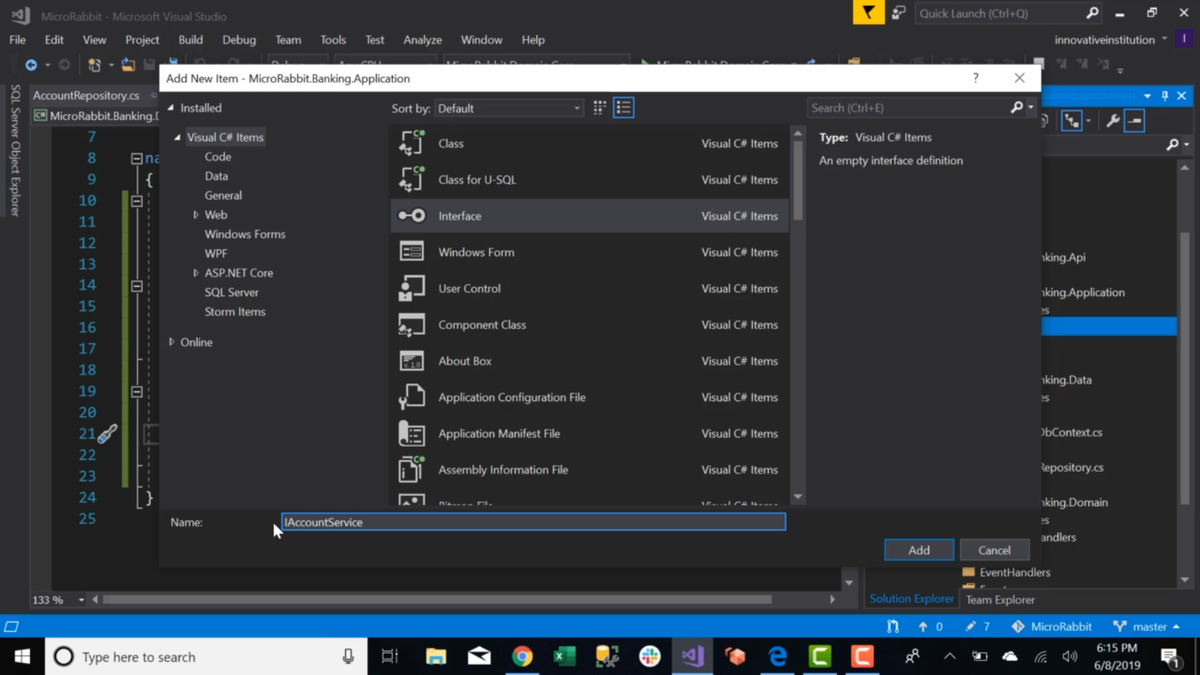1200x675 pixels.
Task: Click the Quick Launch search magnifier
Action: pyautogui.click(x=1092, y=13)
